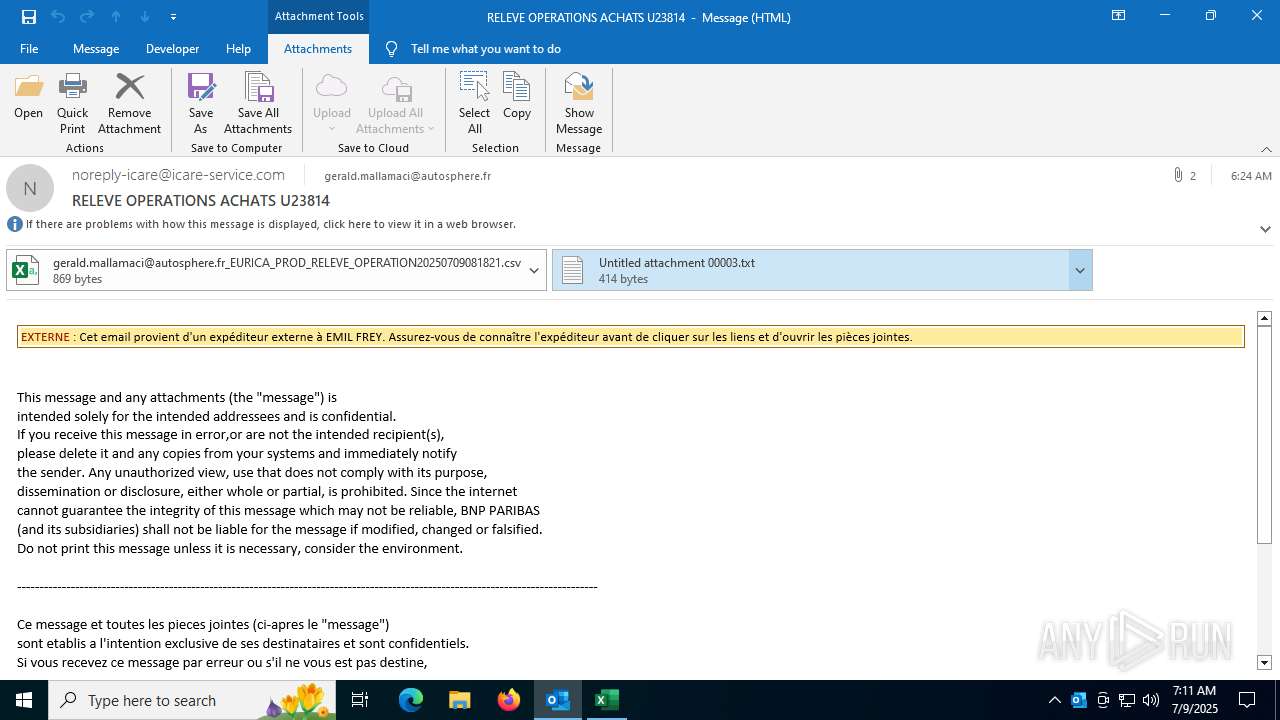Image resolution: width=1280 pixels, height=720 pixels.
Task: Click Outlook icon in system tray
Action: tap(1079, 700)
